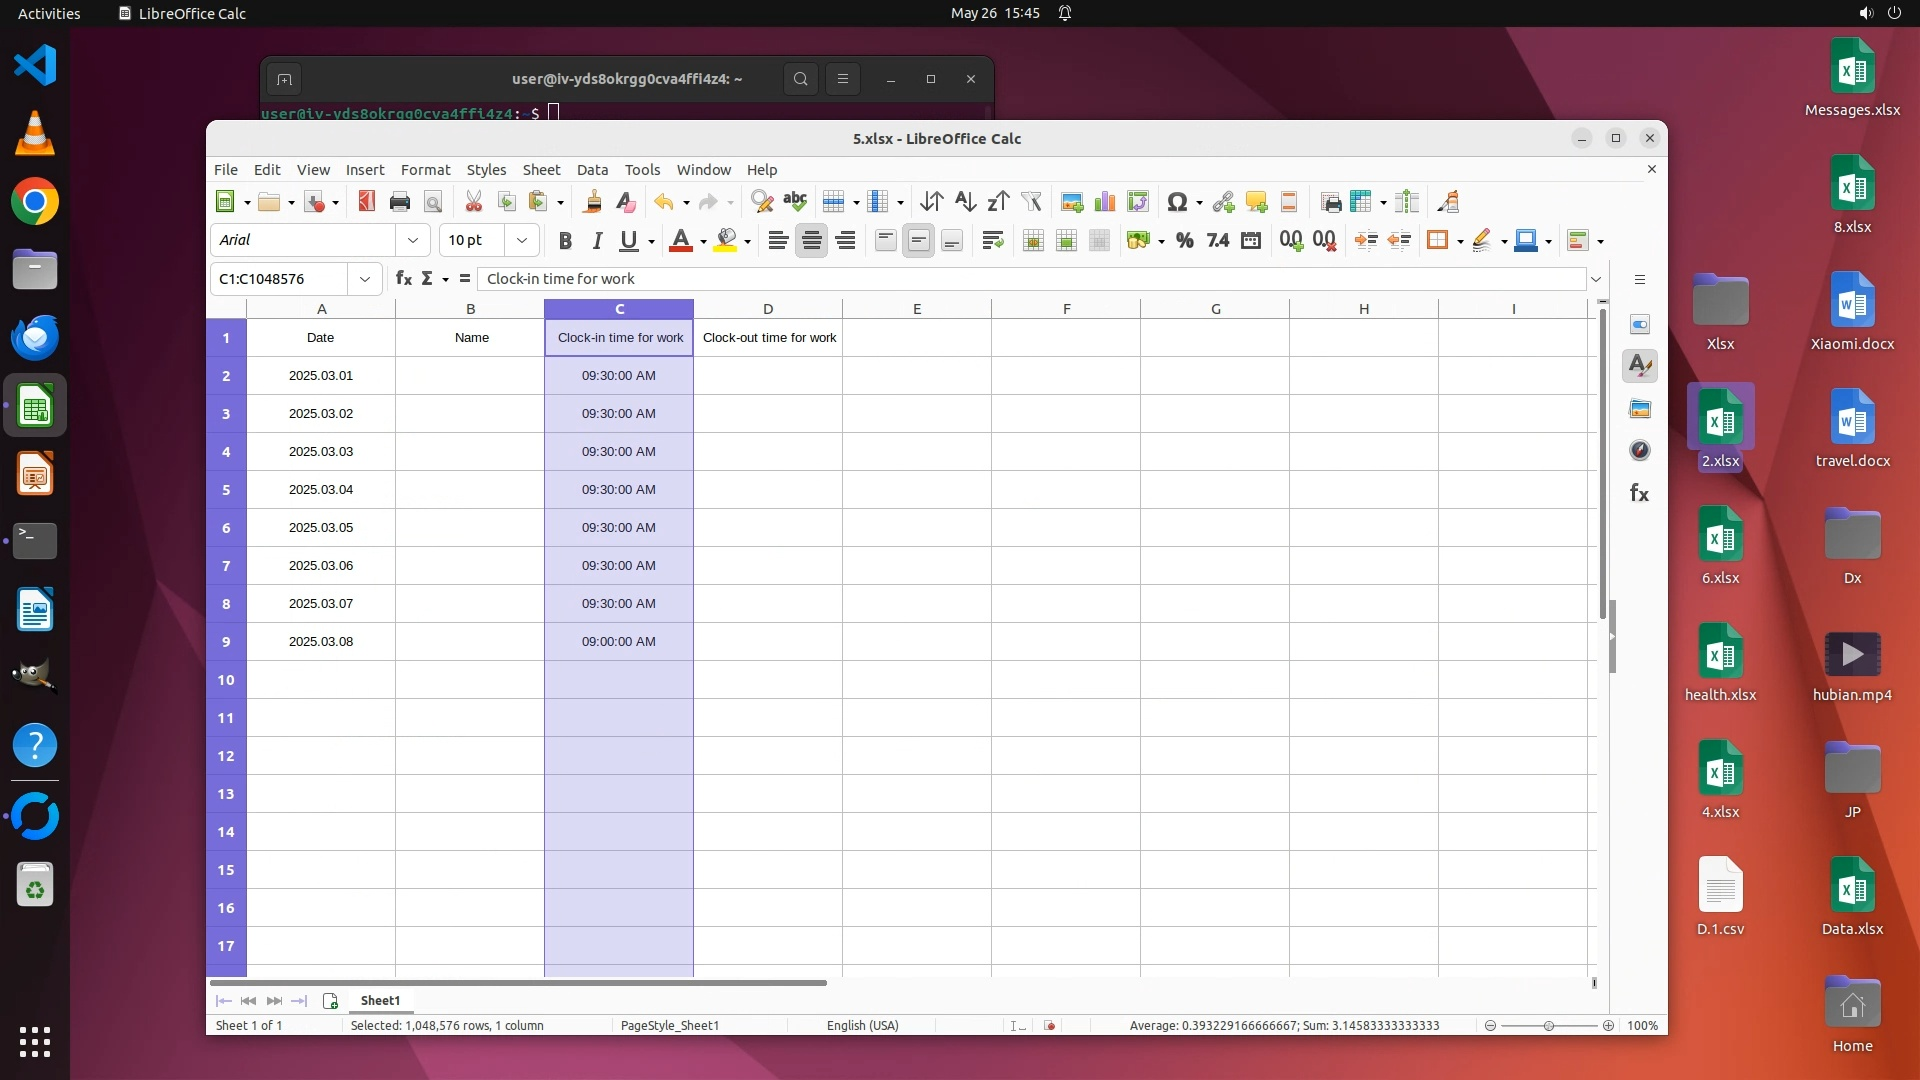The image size is (1920, 1080).
Task: Click the Insert Chart icon
Action: coord(1105,202)
